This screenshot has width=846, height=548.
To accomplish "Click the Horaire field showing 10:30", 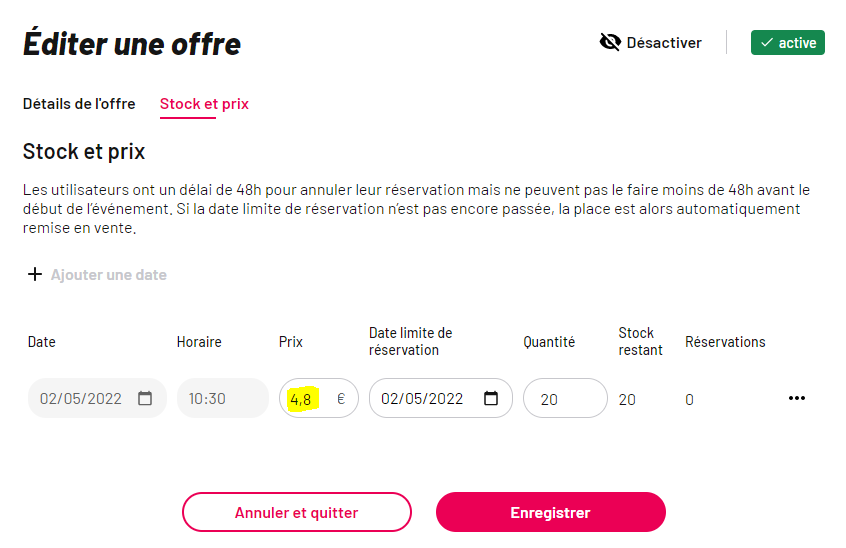I will pos(223,398).
